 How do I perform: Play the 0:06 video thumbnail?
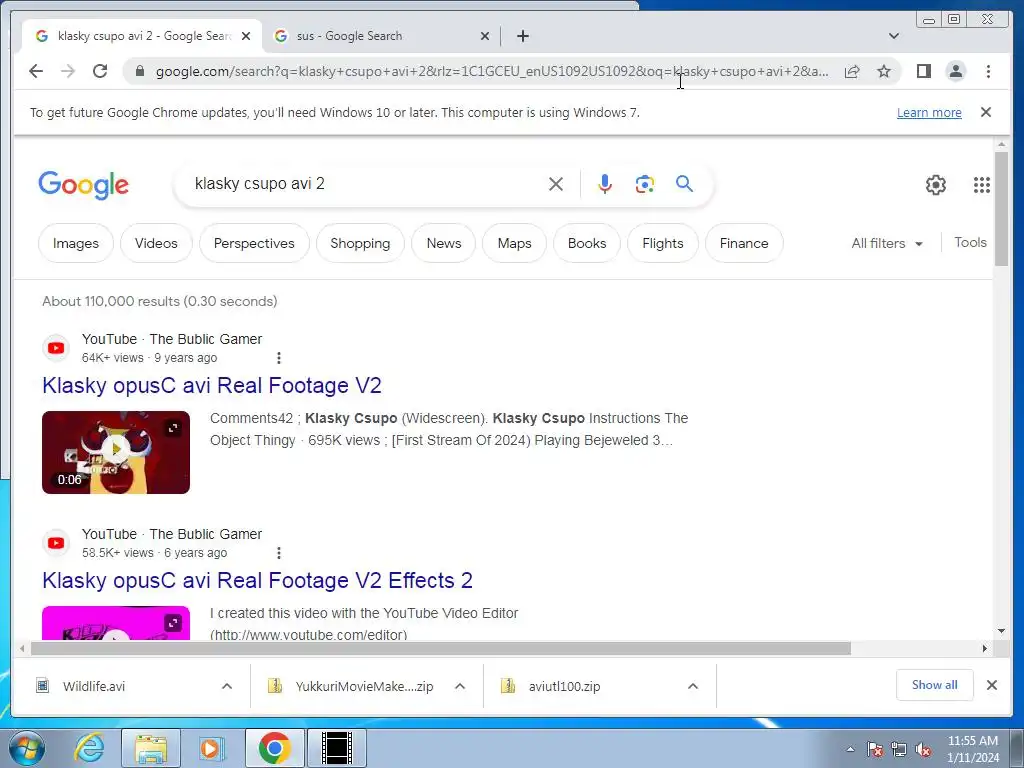click(116, 452)
